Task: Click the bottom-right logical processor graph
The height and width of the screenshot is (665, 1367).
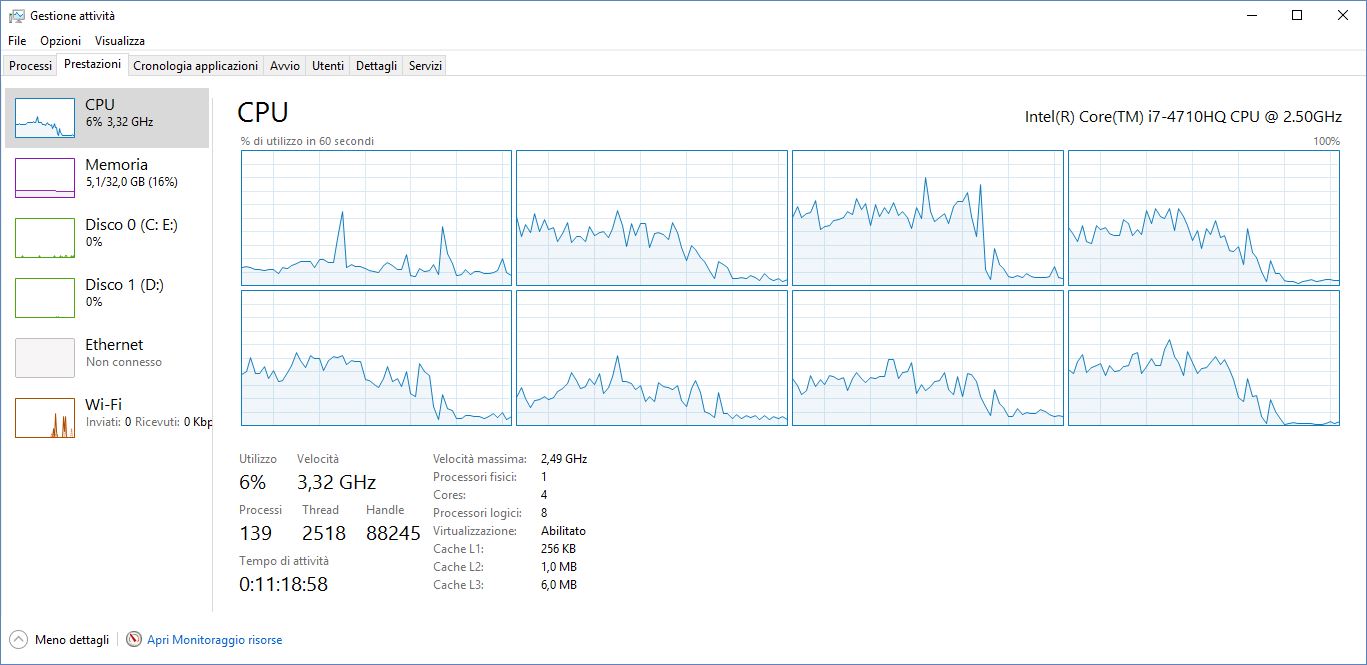Action: 1204,358
